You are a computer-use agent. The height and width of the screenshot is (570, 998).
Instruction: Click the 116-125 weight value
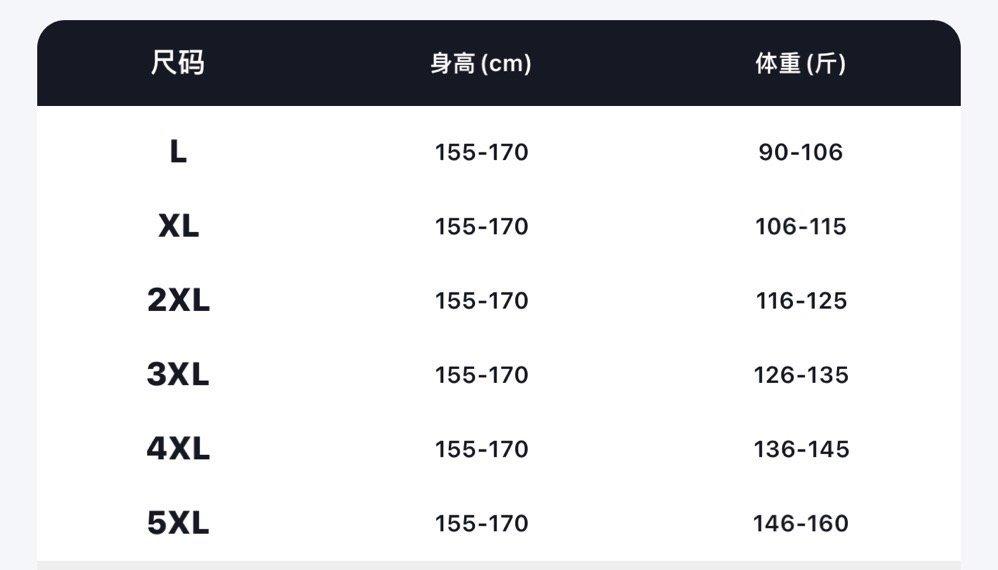pyautogui.click(x=801, y=301)
